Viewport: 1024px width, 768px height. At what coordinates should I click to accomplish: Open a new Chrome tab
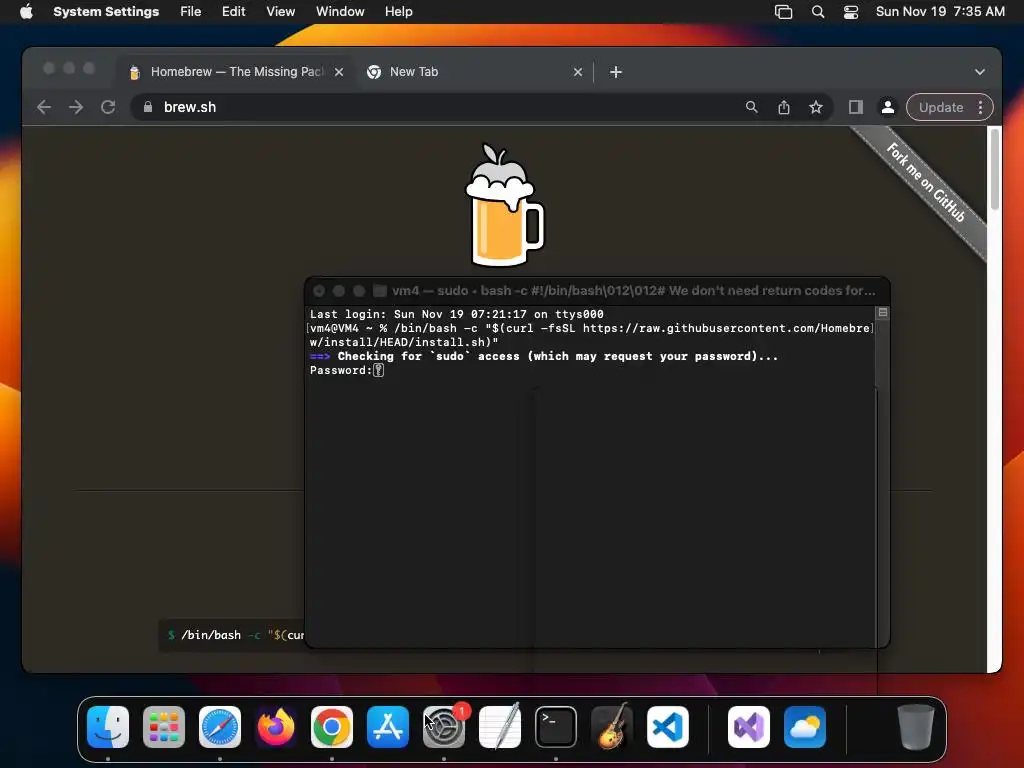(x=616, y=72)
